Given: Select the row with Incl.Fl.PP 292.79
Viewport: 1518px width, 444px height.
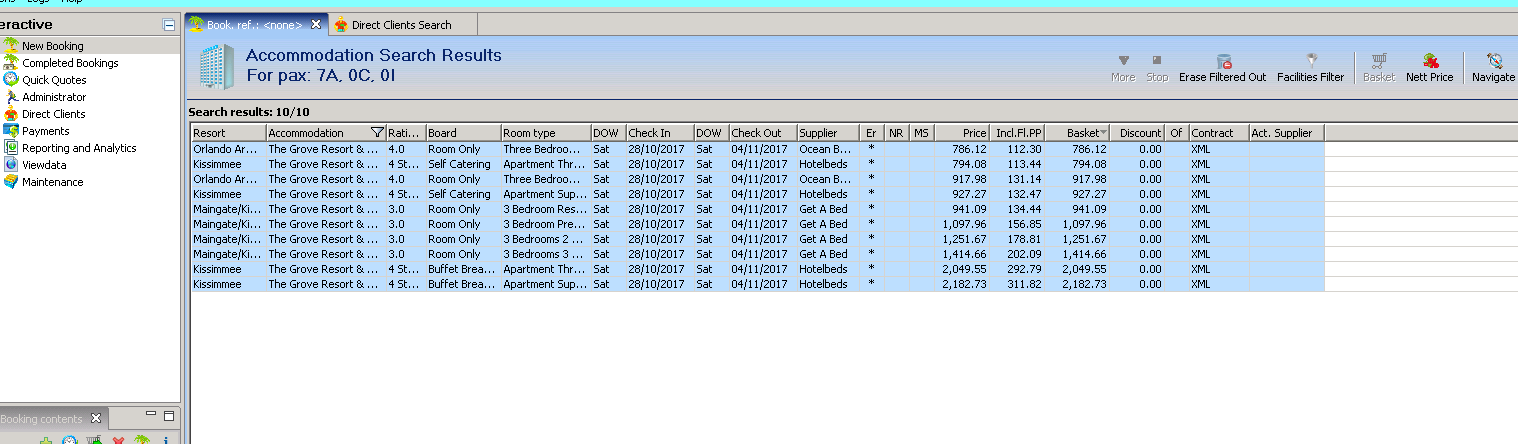Looking at the screenshot, I should [x=757, y=269].
